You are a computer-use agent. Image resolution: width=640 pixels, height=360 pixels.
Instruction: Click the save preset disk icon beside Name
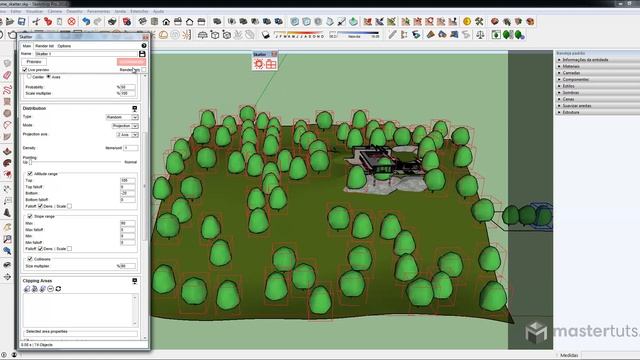click(x=142, y=54)
